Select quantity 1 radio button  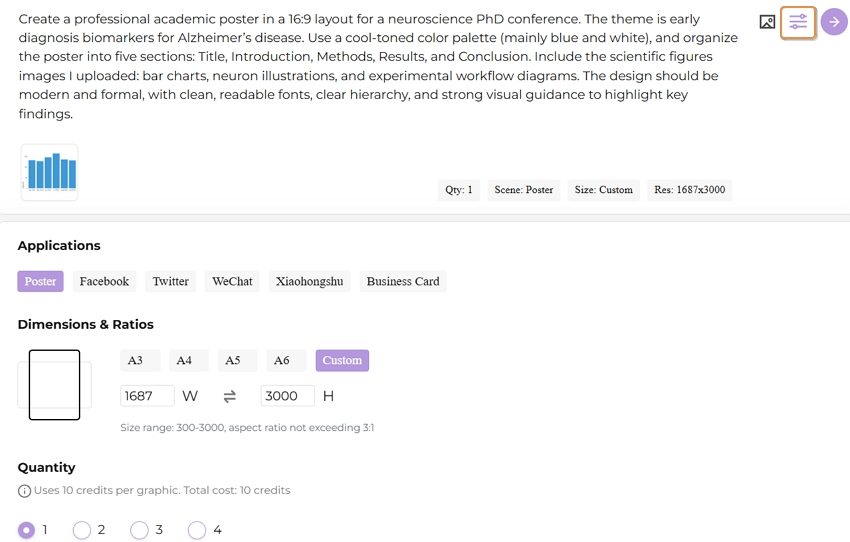[26, 530]
